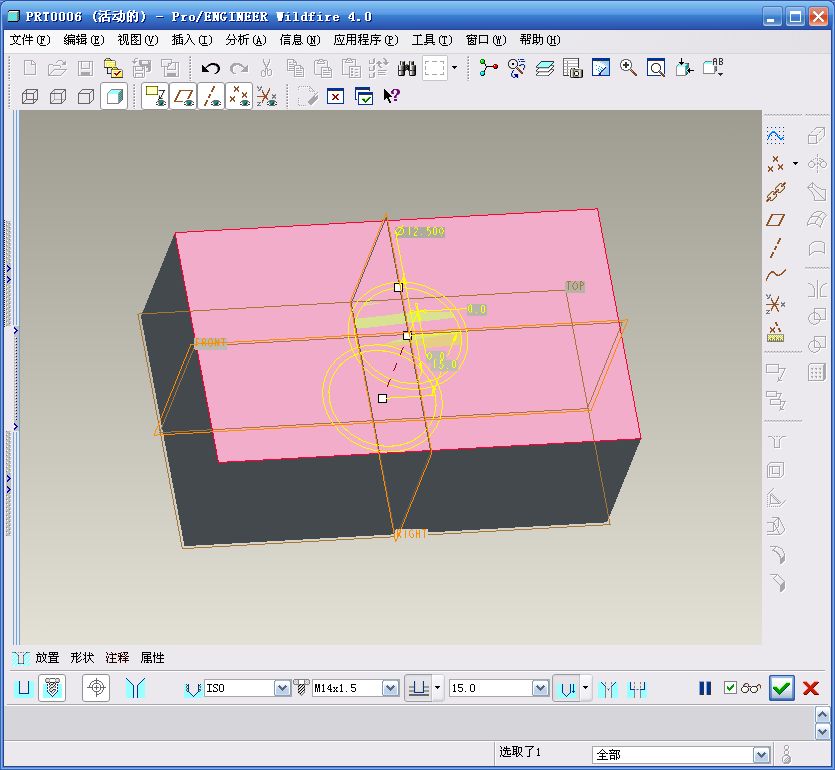Click the Spin center icon
The image size is (835, 770).
point(488,68)
